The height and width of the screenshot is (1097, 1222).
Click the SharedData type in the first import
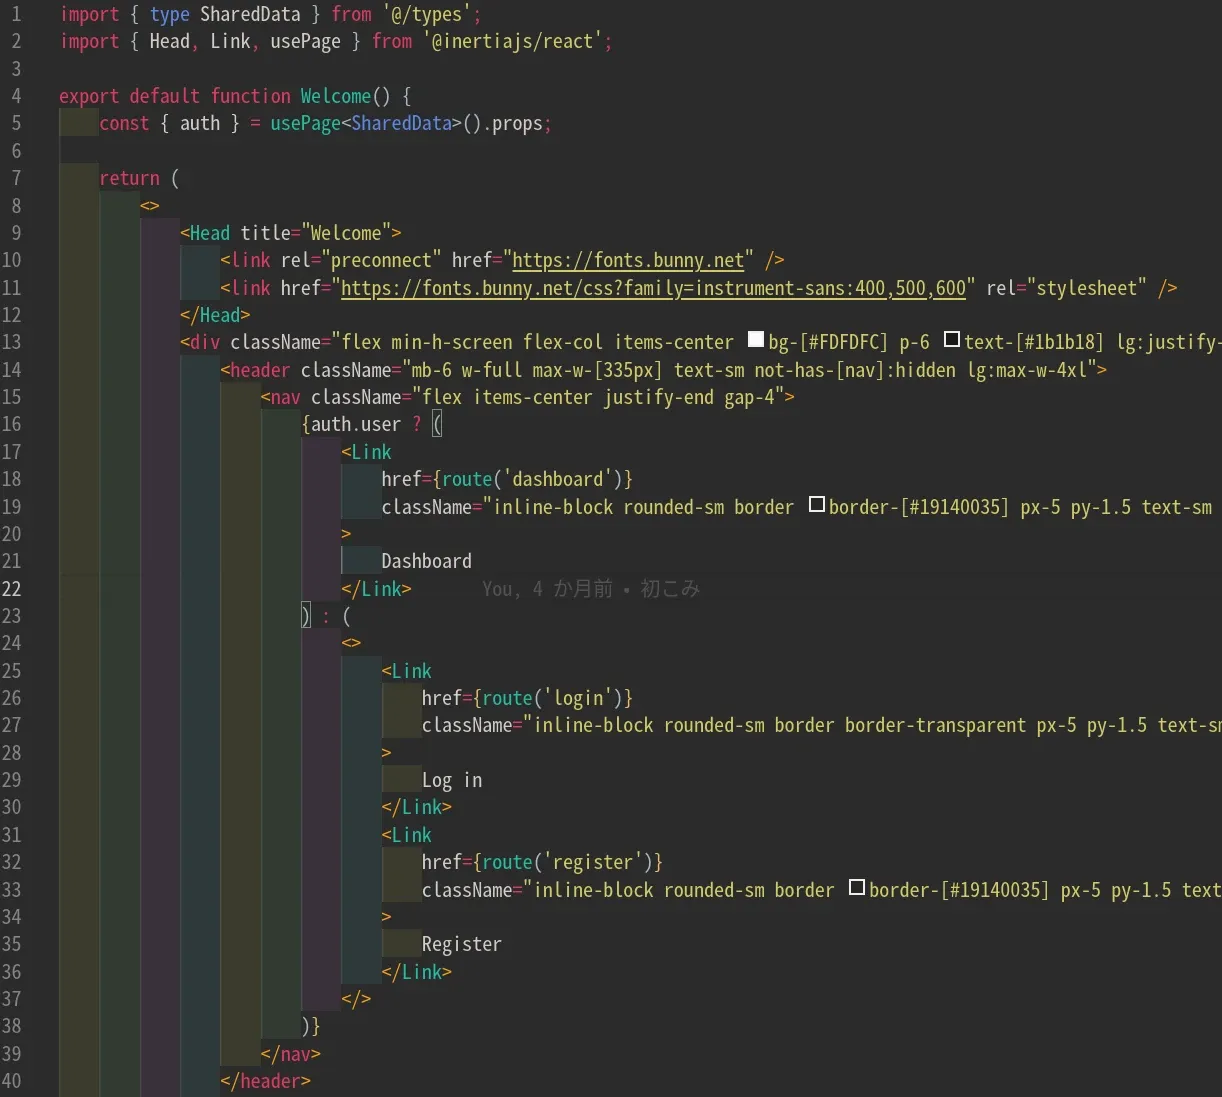(x=250, y=14)
